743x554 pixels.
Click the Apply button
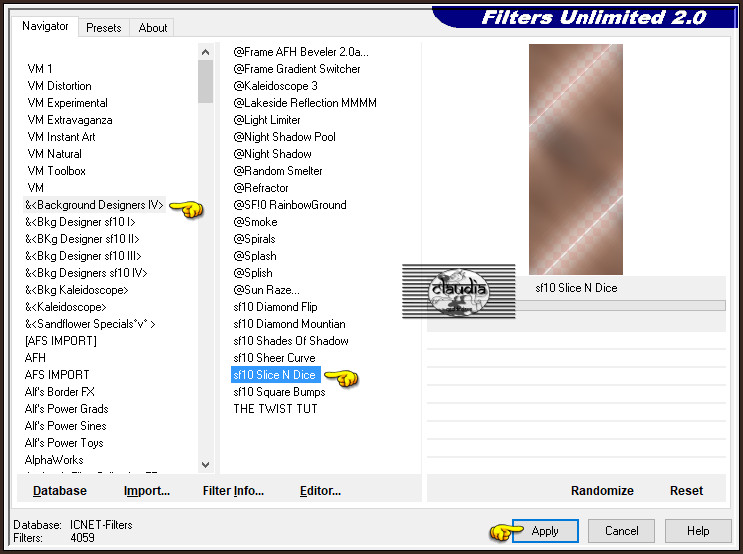[x=545, y=531]
